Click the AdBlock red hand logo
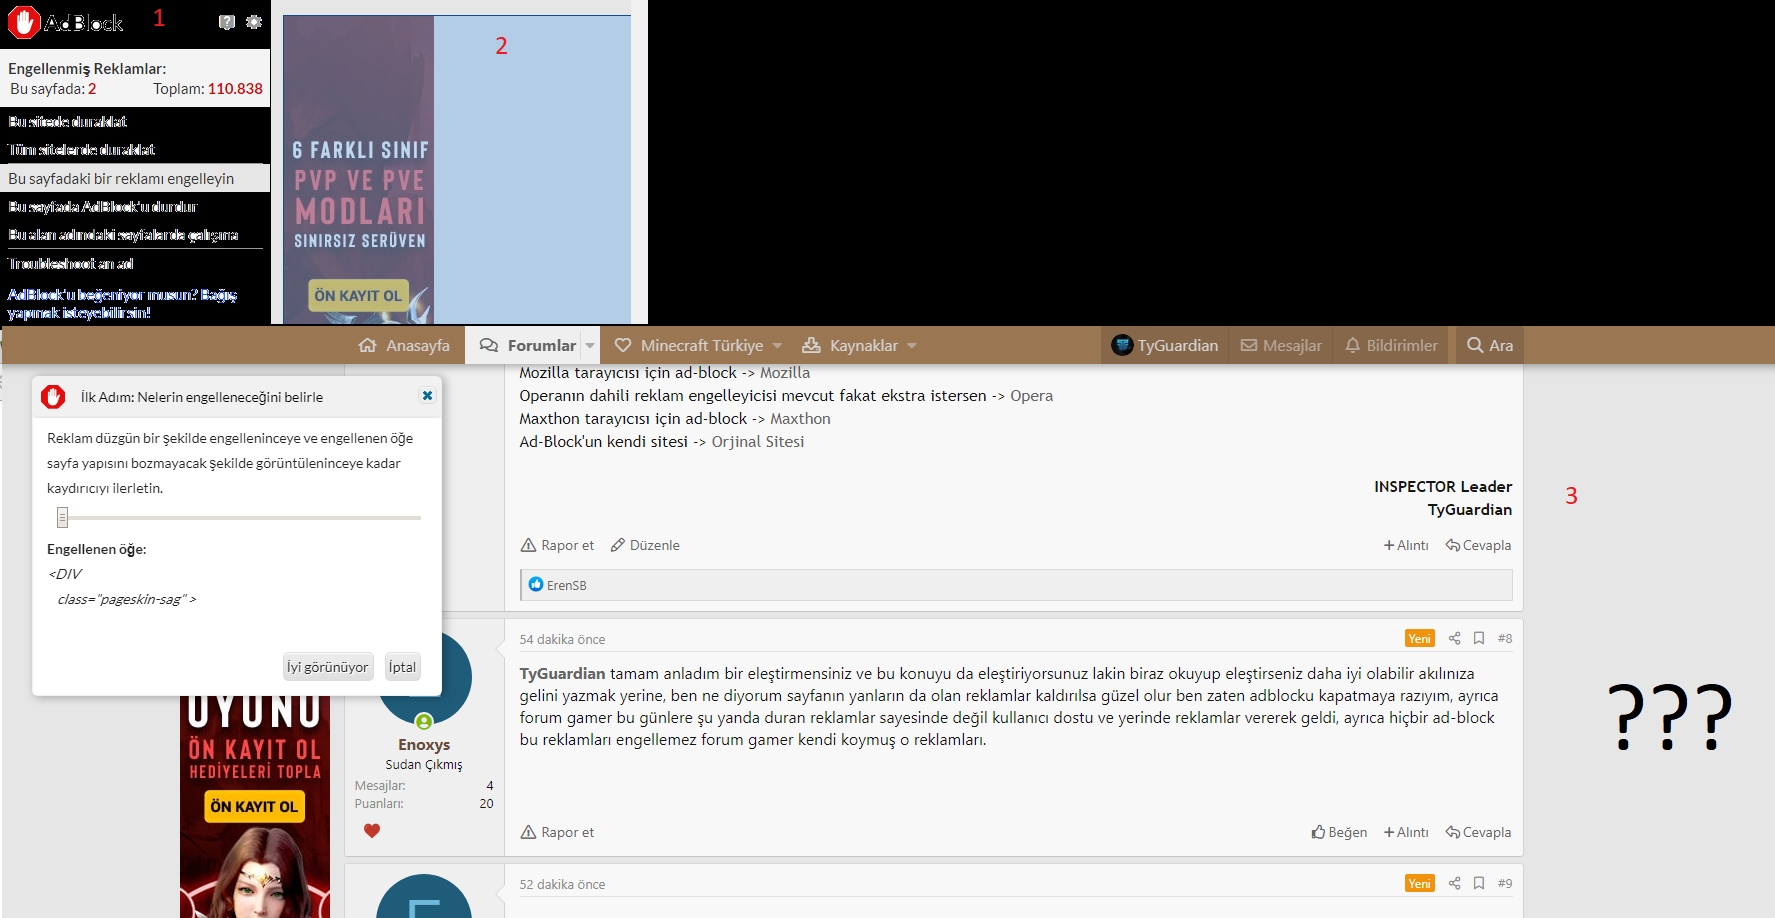The image size is (1775, 918). click(24, 22)
